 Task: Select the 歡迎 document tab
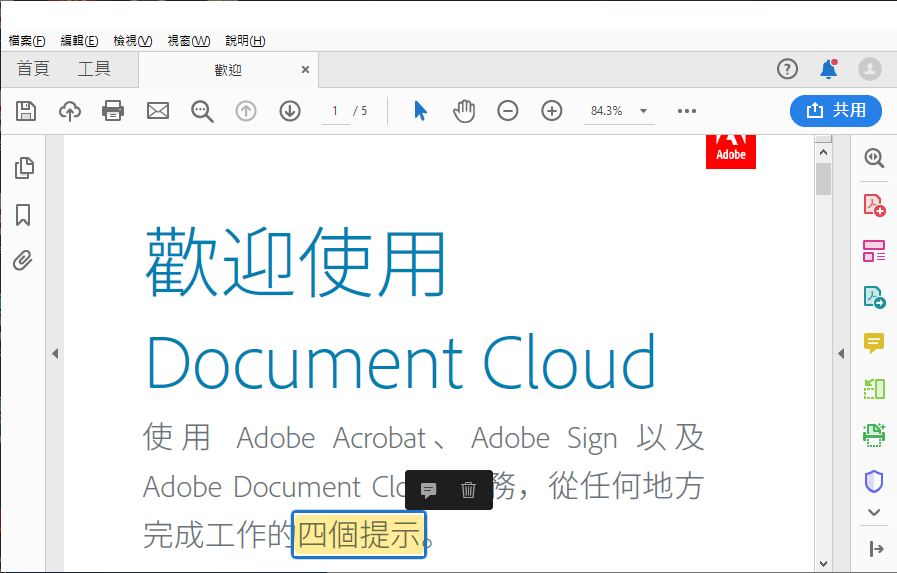click(x=228, y=70)
